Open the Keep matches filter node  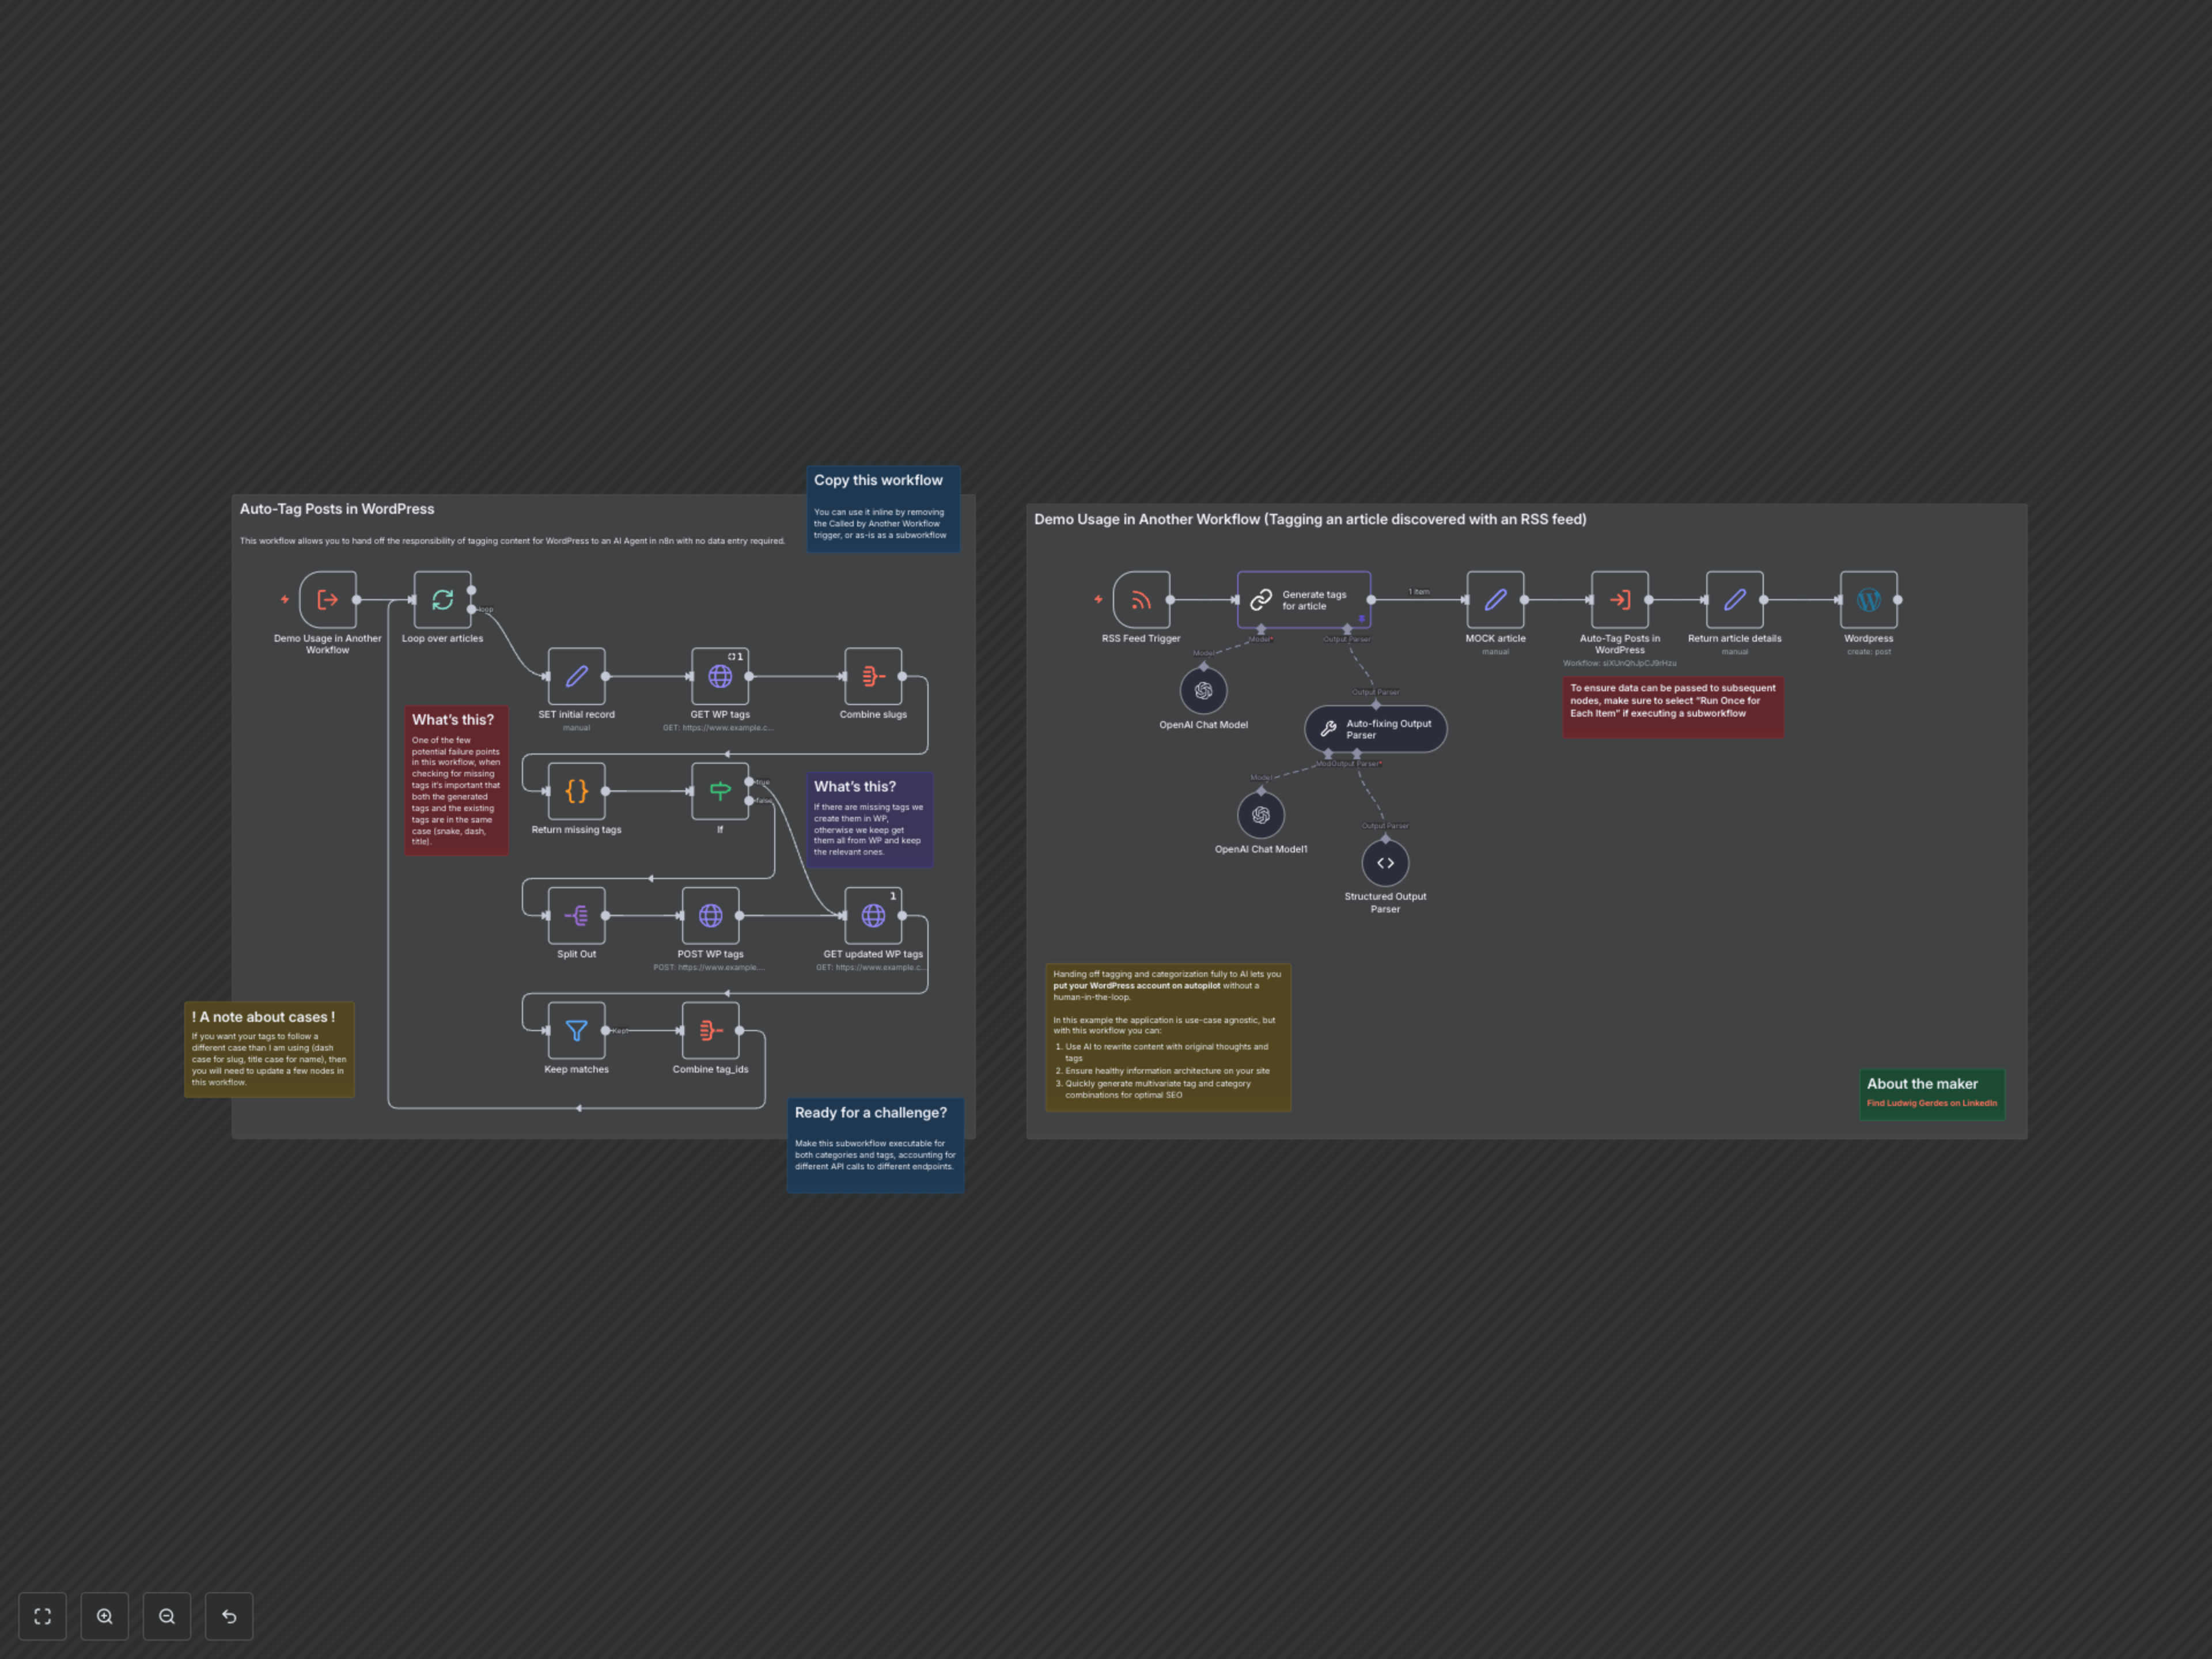576,1030
